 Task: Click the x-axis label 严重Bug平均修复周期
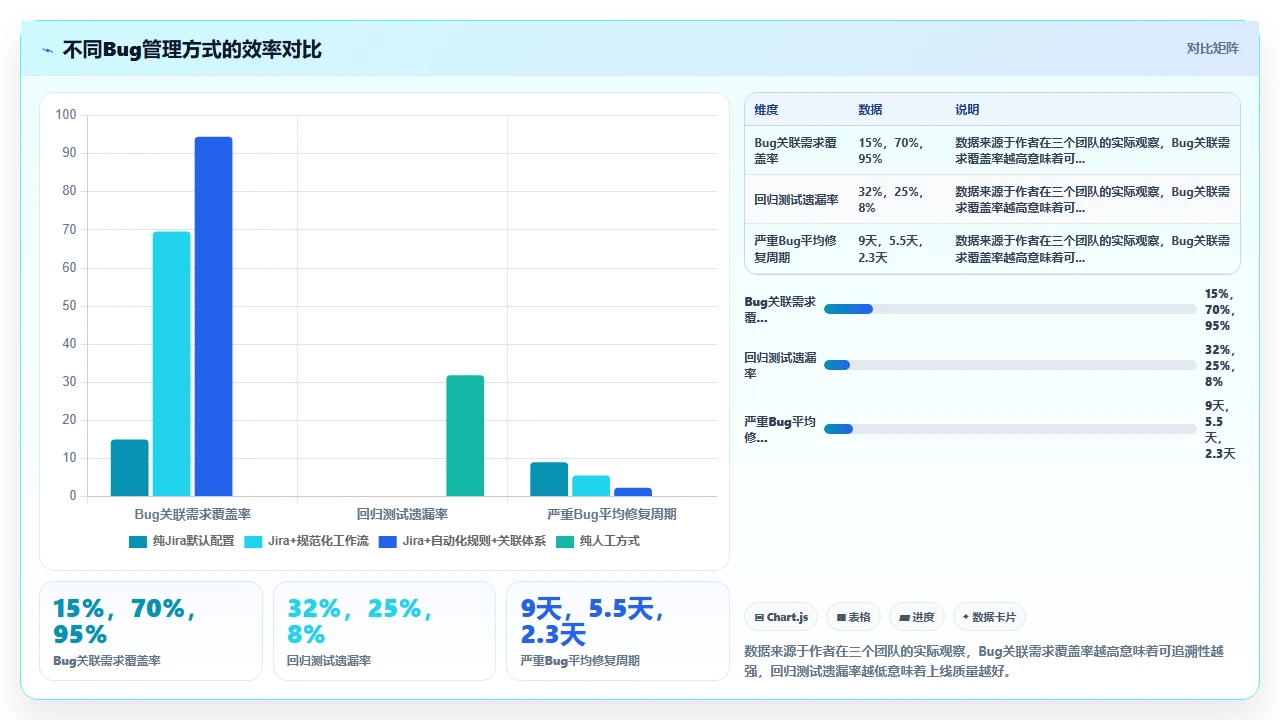click(612, 514)
